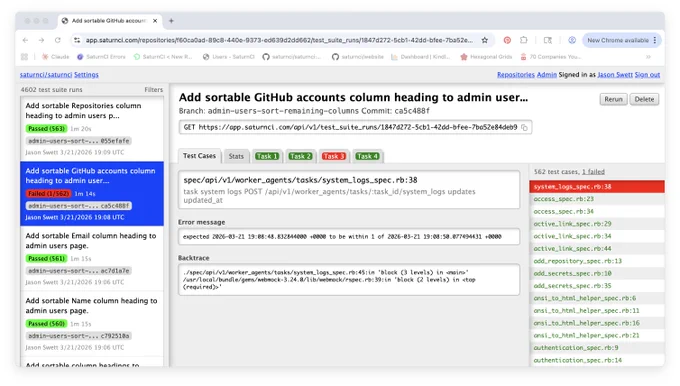The image size is (680, 386).
Task: Open the Admin link
Action: [x=547, y=75]
